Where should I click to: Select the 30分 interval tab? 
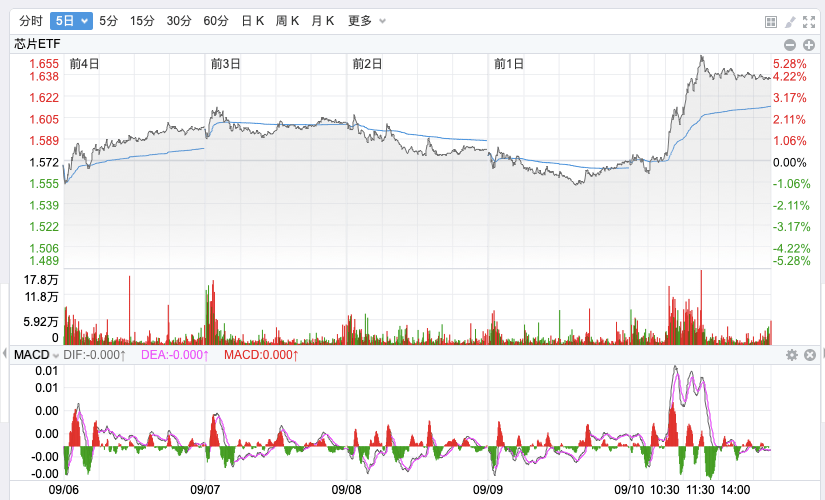(x=179, y=21)
